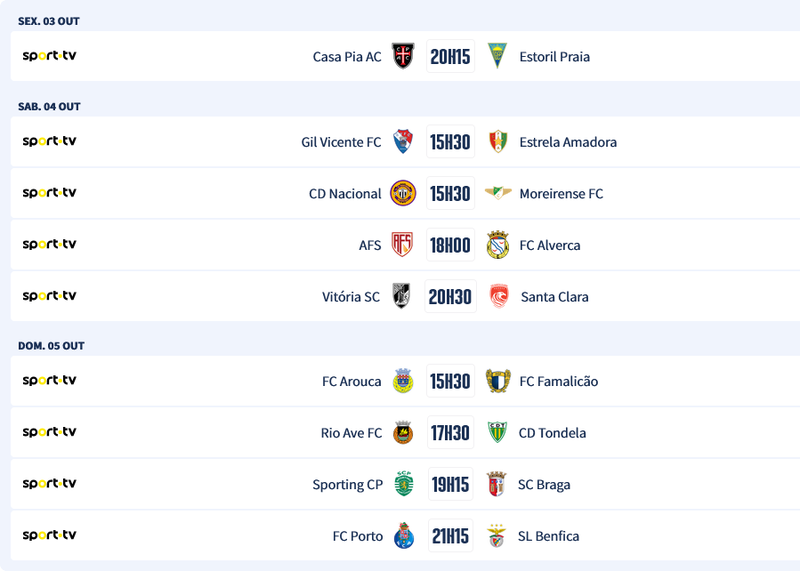Click the DOM. 05 OUT date header

point(51,346)
